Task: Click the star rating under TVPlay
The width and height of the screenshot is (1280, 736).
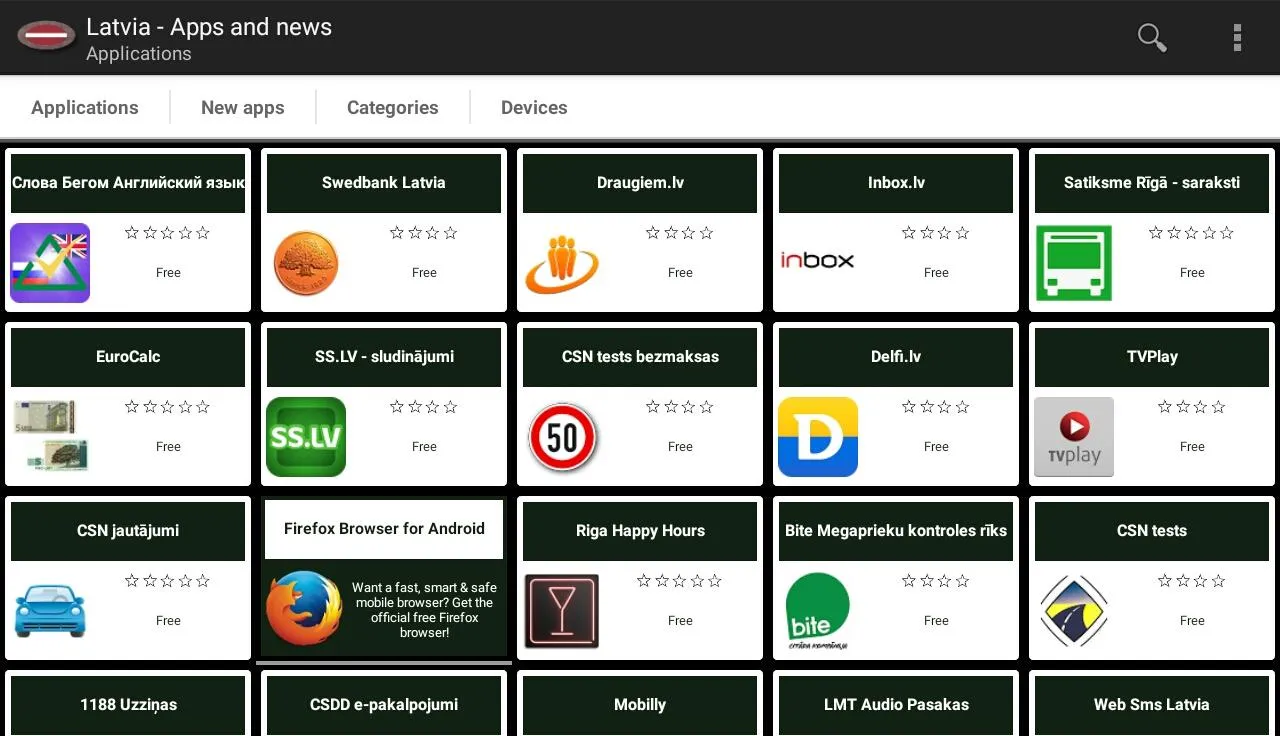Action: pyautogui.click(x=1192, y=407)
